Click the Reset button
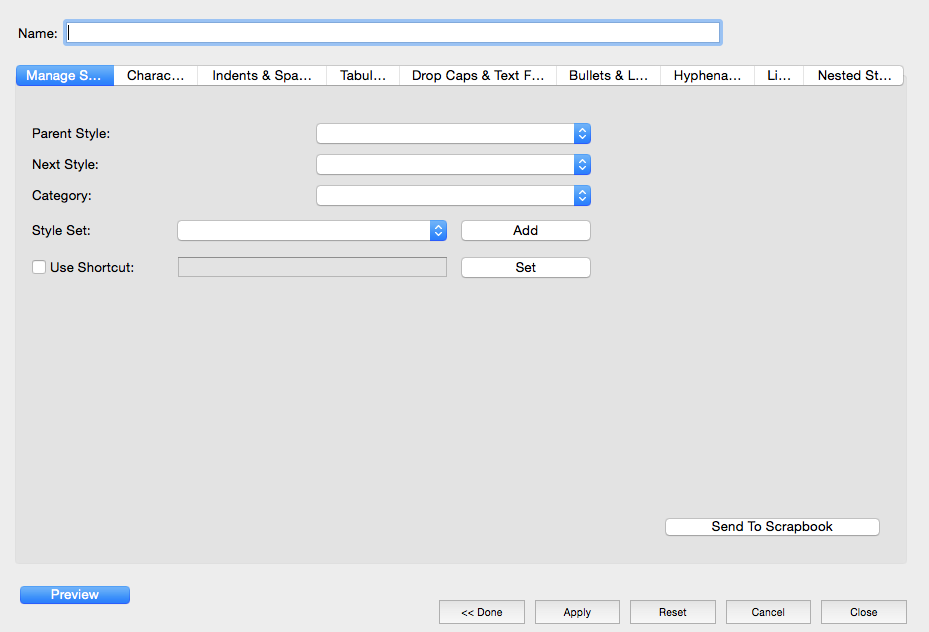 672,612
